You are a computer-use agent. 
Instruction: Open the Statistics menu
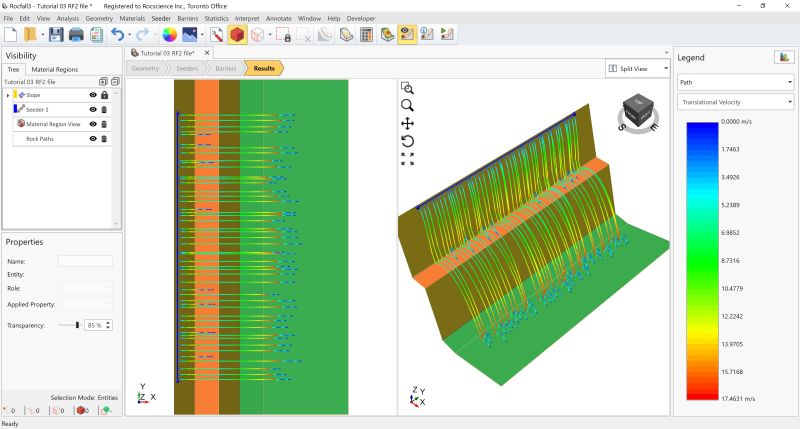pos(216,18)
